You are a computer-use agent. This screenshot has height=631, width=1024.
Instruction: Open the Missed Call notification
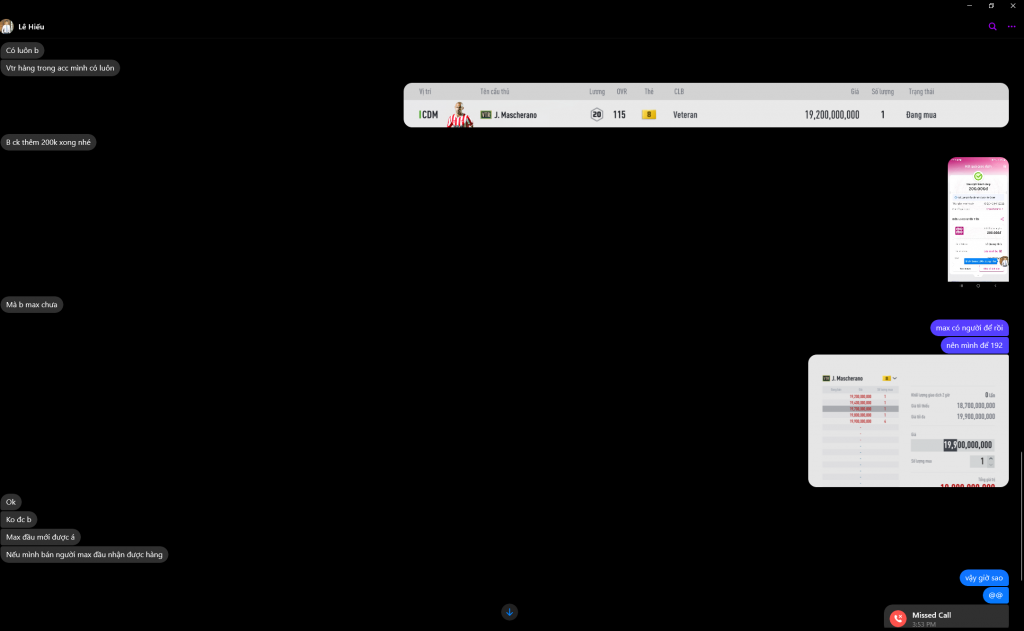click(946, 617)
